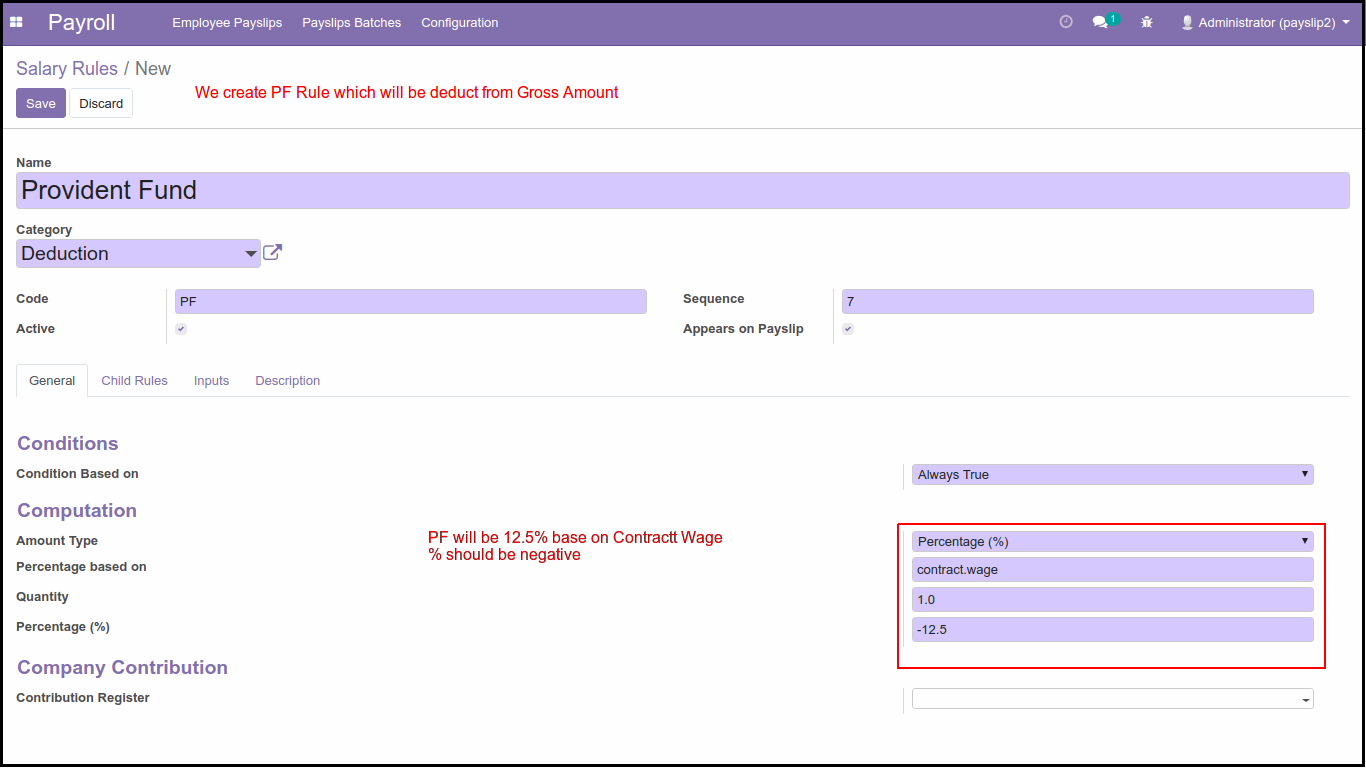Click the Code field containing PF

pyautogui.click(x=410, y=301)
